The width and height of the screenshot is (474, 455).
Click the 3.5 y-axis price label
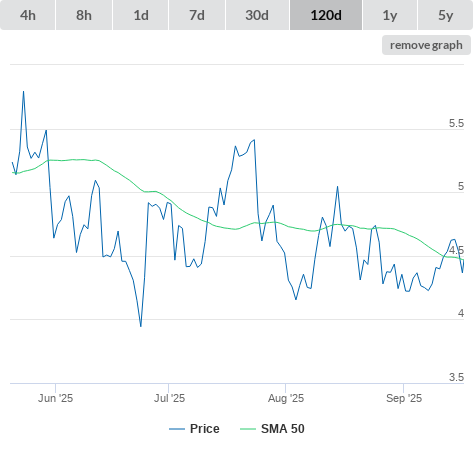[x=456, y=377]
